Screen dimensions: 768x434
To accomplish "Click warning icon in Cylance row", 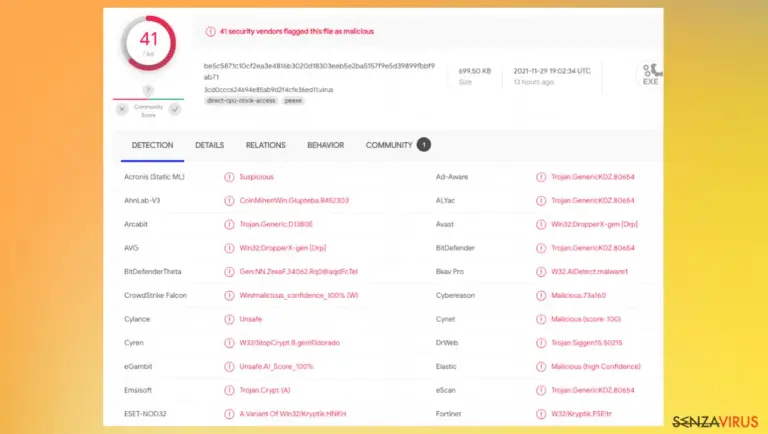I will tap(229, 319).
